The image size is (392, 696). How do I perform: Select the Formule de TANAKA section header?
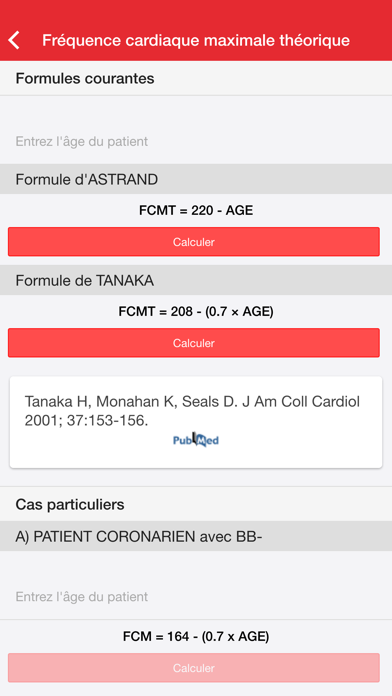196,280
